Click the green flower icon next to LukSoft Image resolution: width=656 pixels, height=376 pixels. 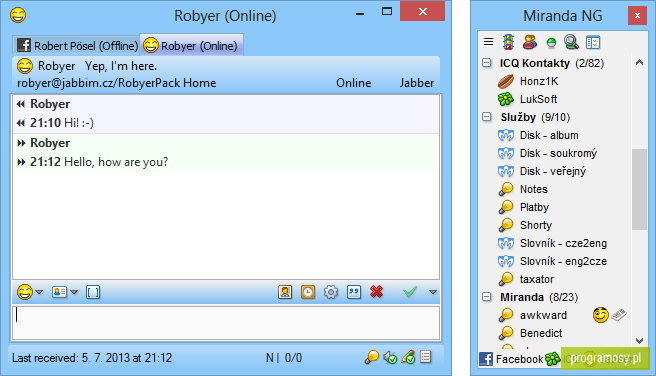coord(506,99)
